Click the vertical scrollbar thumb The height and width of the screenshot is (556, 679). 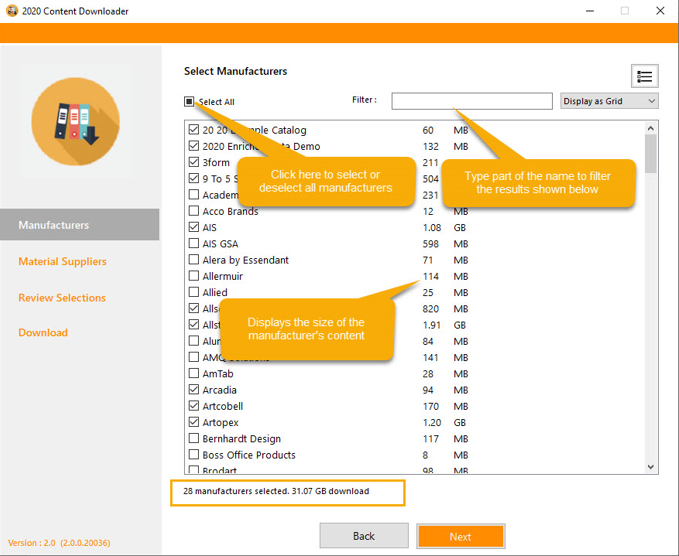(650, 154)
